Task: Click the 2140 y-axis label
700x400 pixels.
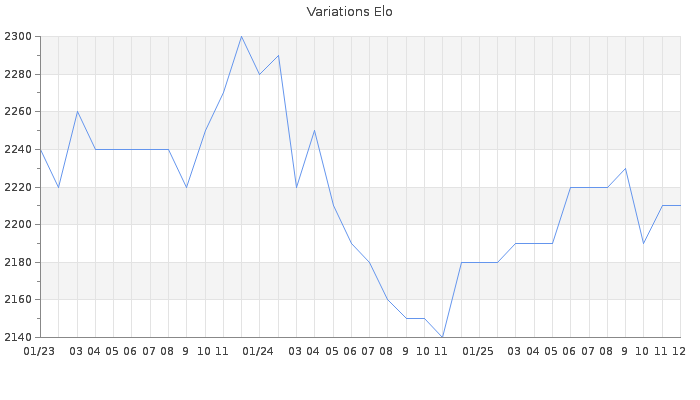Action: 18,337
